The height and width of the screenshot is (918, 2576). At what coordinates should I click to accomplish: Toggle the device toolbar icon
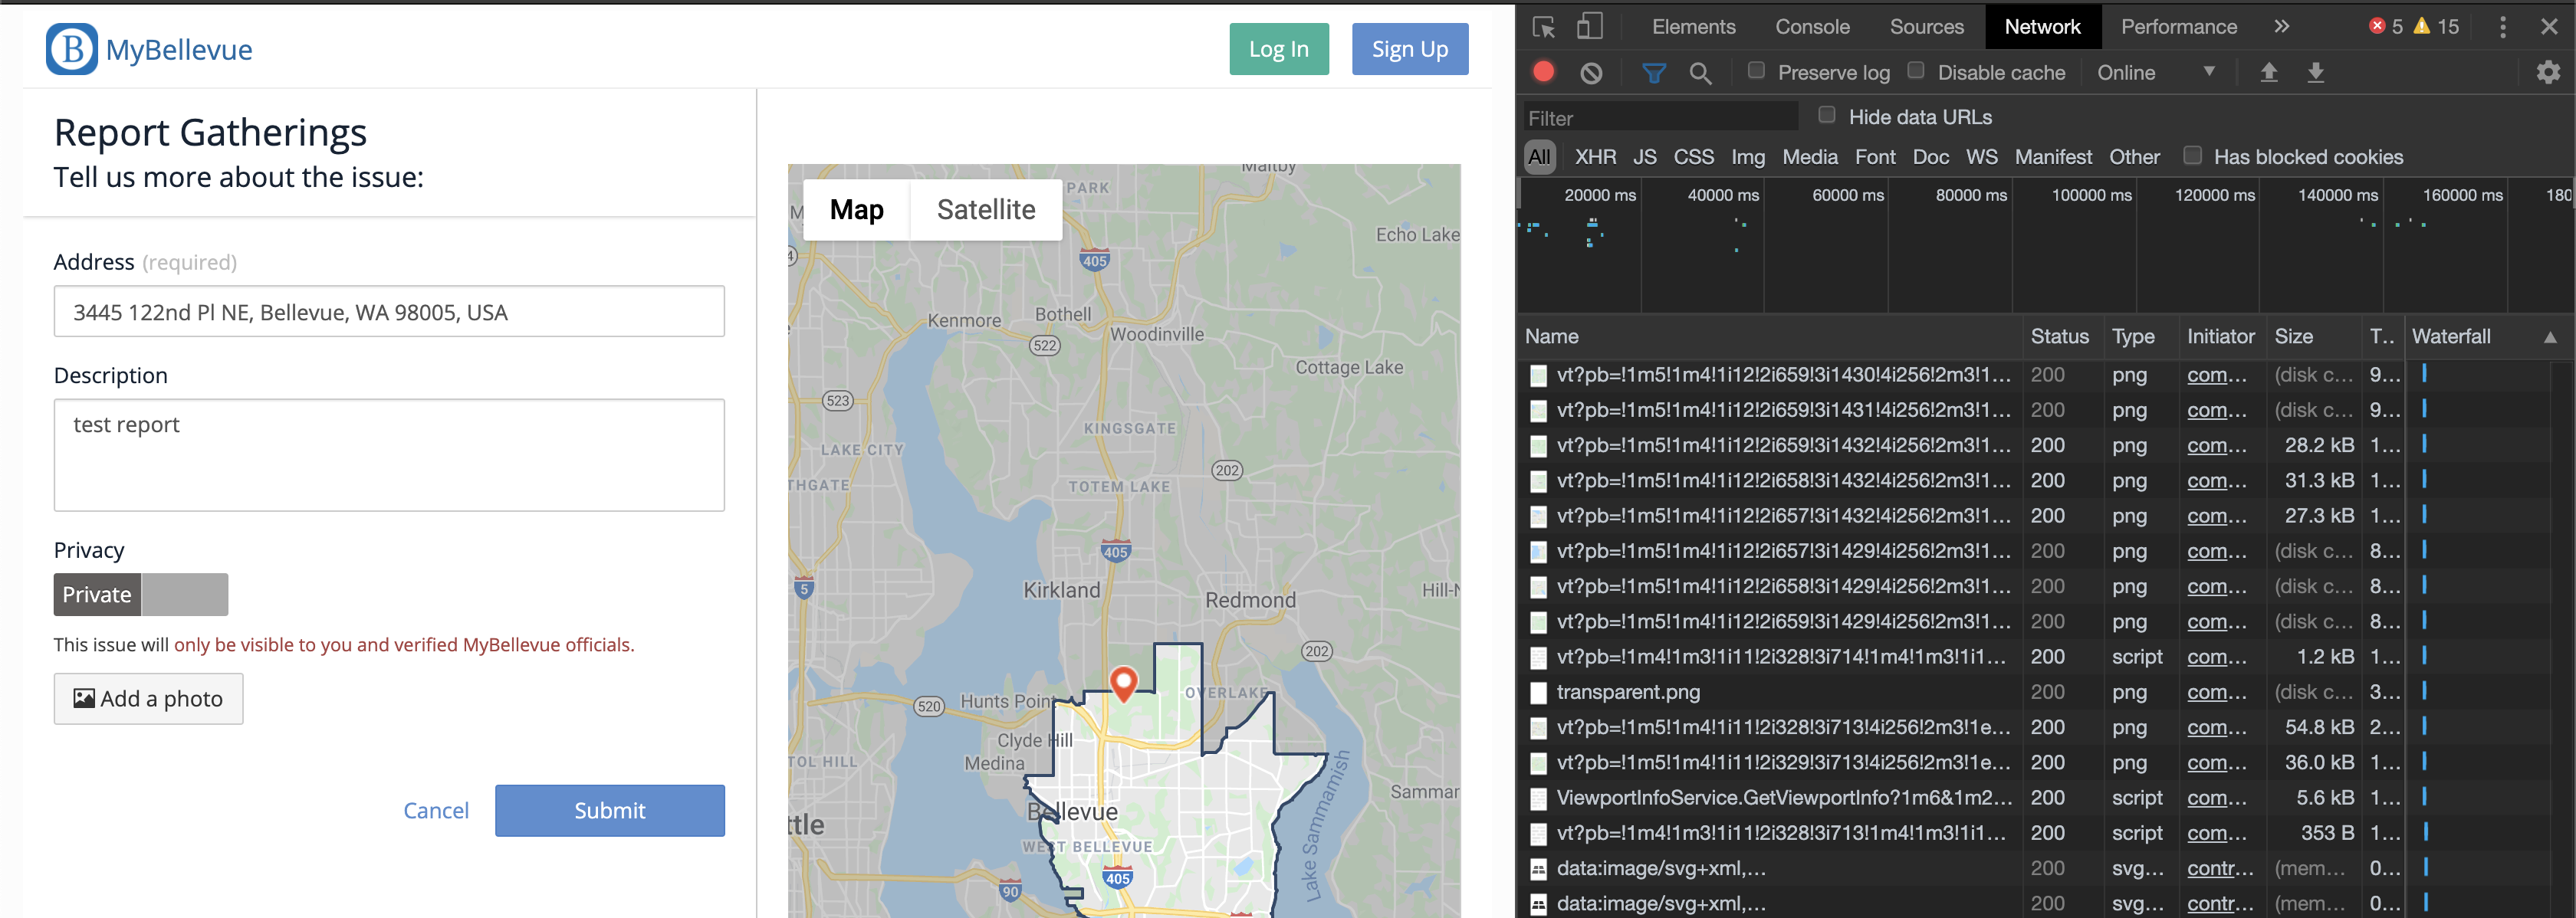coord(1589,27)
